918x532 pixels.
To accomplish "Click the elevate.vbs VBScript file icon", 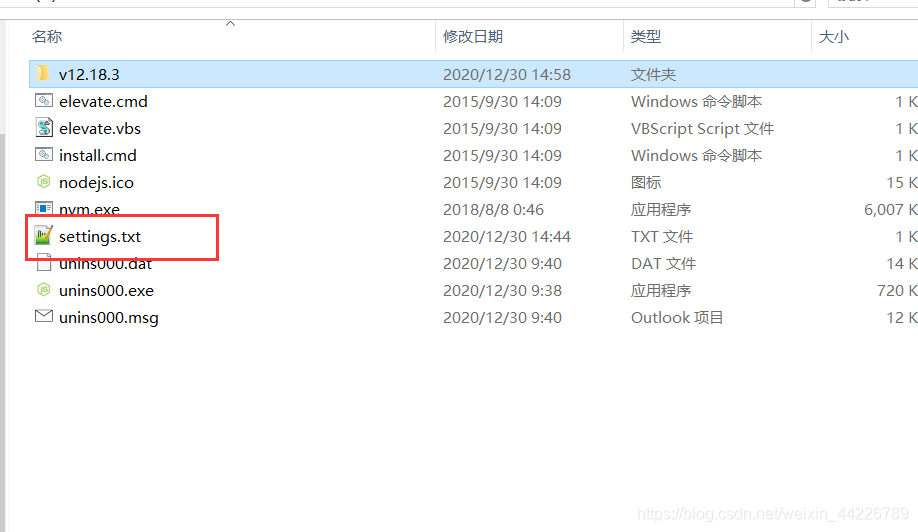I will point(44,128).
